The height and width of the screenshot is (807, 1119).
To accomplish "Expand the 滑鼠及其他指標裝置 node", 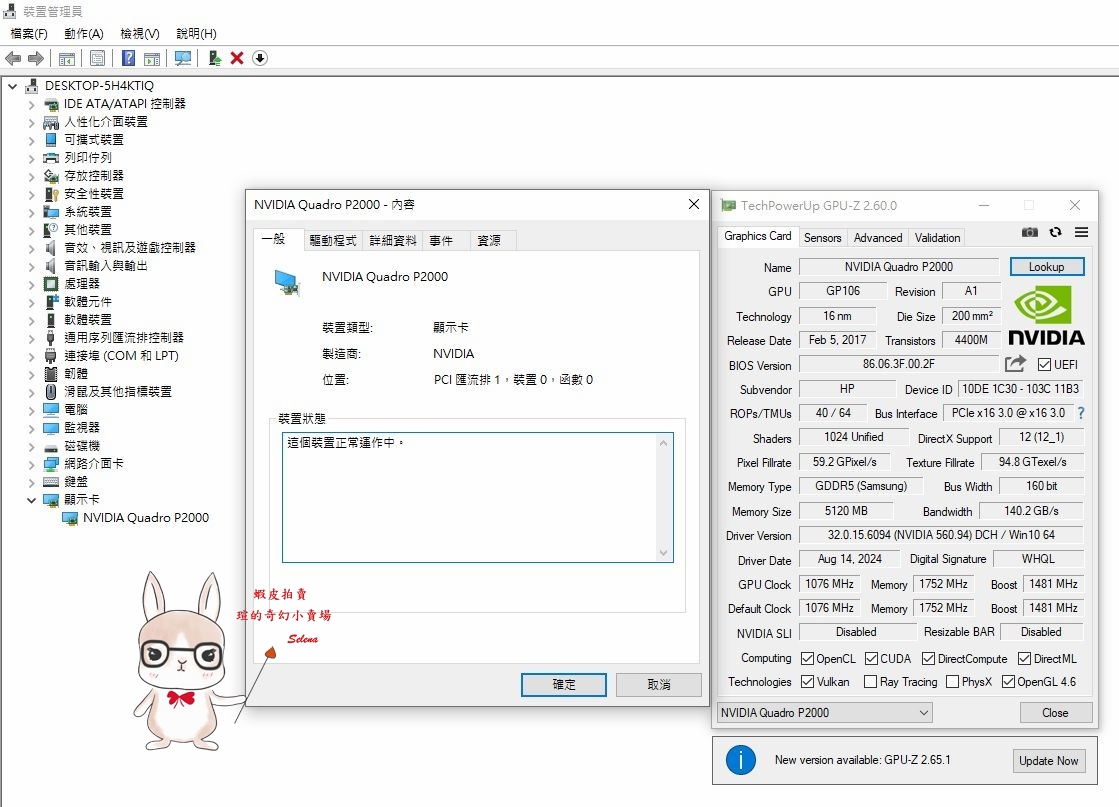I will 31,392.
